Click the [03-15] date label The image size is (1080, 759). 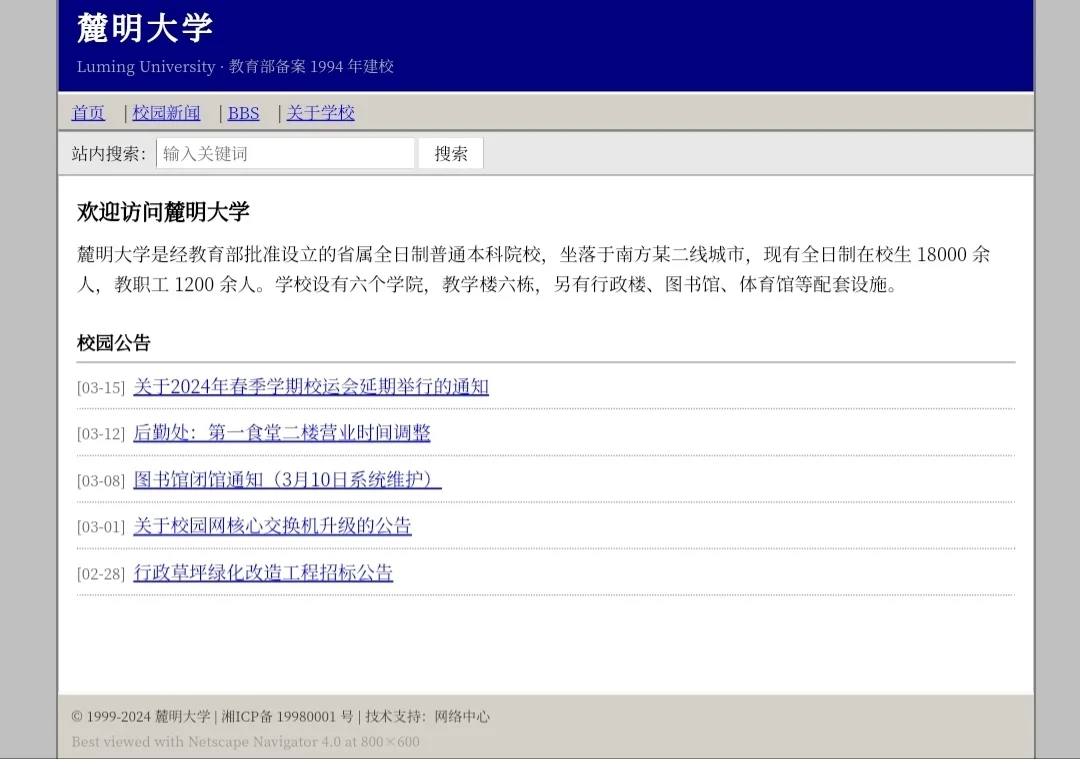pos(101,388)
